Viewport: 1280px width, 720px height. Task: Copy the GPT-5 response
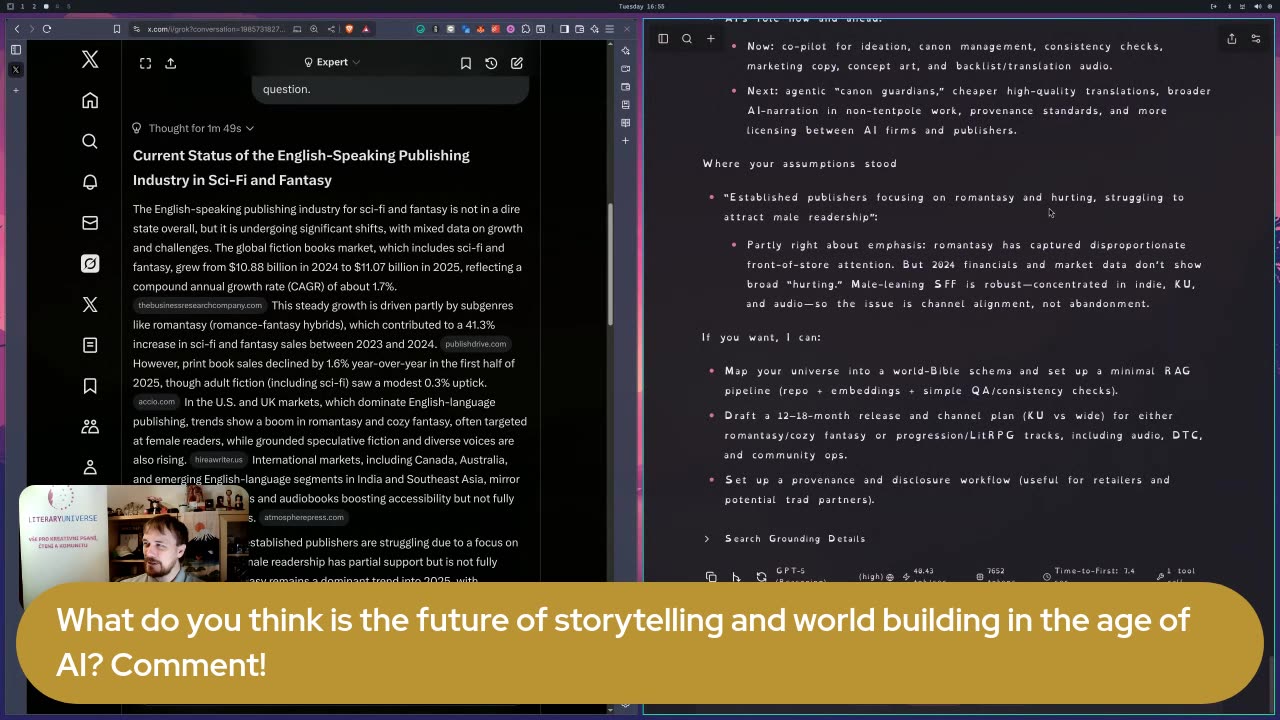pyautogui.click(x=711, y=577)
